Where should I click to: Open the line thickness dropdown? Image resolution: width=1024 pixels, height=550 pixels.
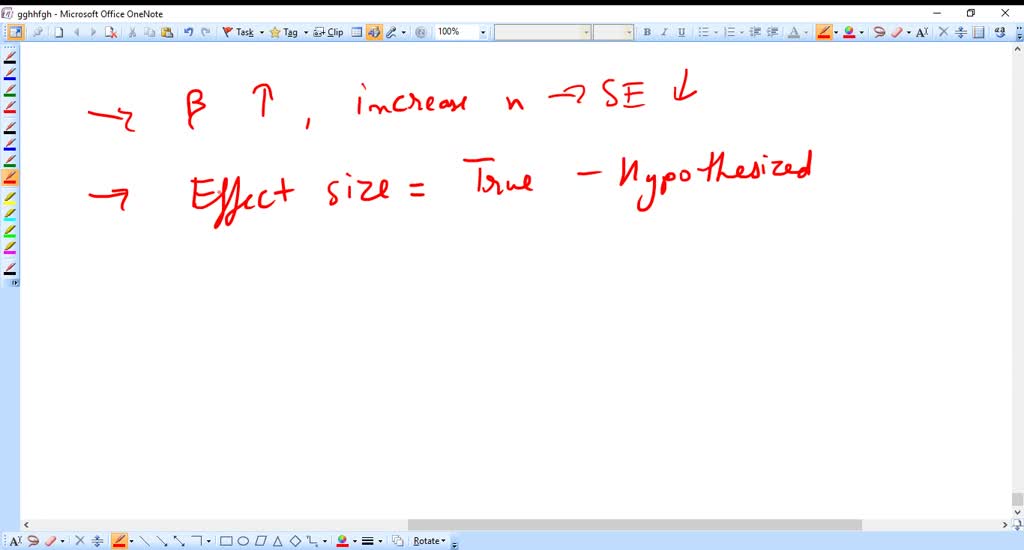point(380,541)
